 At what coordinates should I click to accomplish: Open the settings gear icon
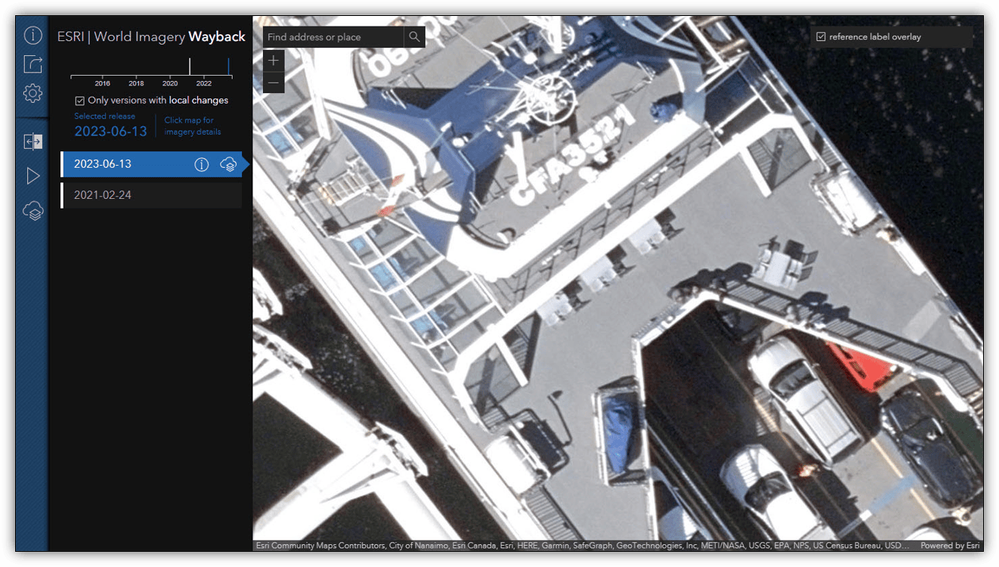coord(32,93)
